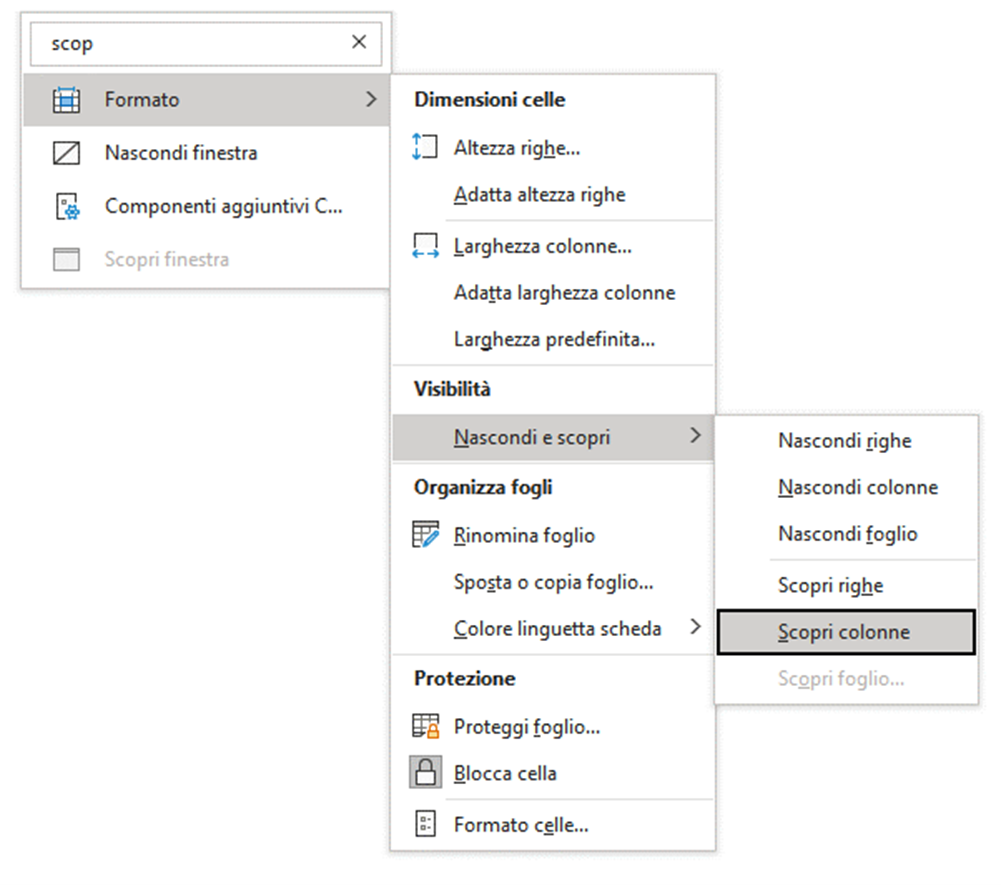
Task: Expand the Nascondi e scopri arrow
Action: coord(696,436)
